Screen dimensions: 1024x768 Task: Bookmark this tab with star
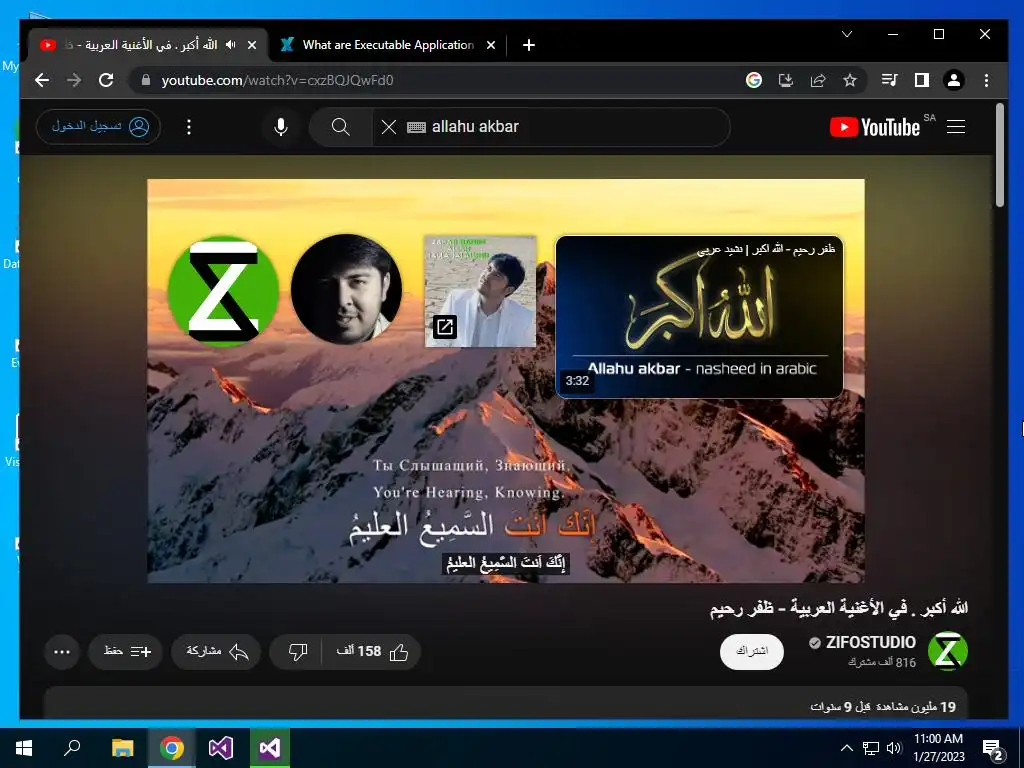[850, 80]
